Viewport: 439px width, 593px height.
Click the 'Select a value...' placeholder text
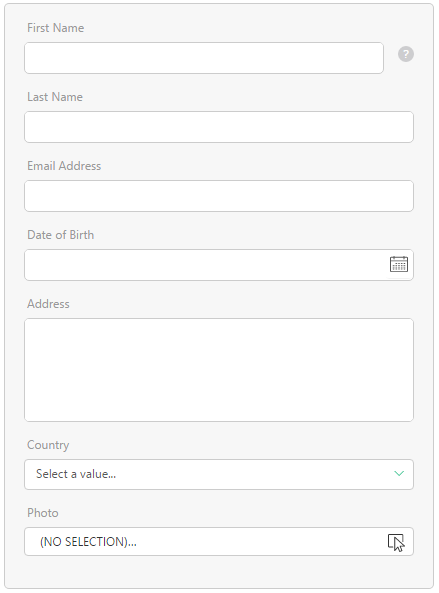[x=76, y=474]
